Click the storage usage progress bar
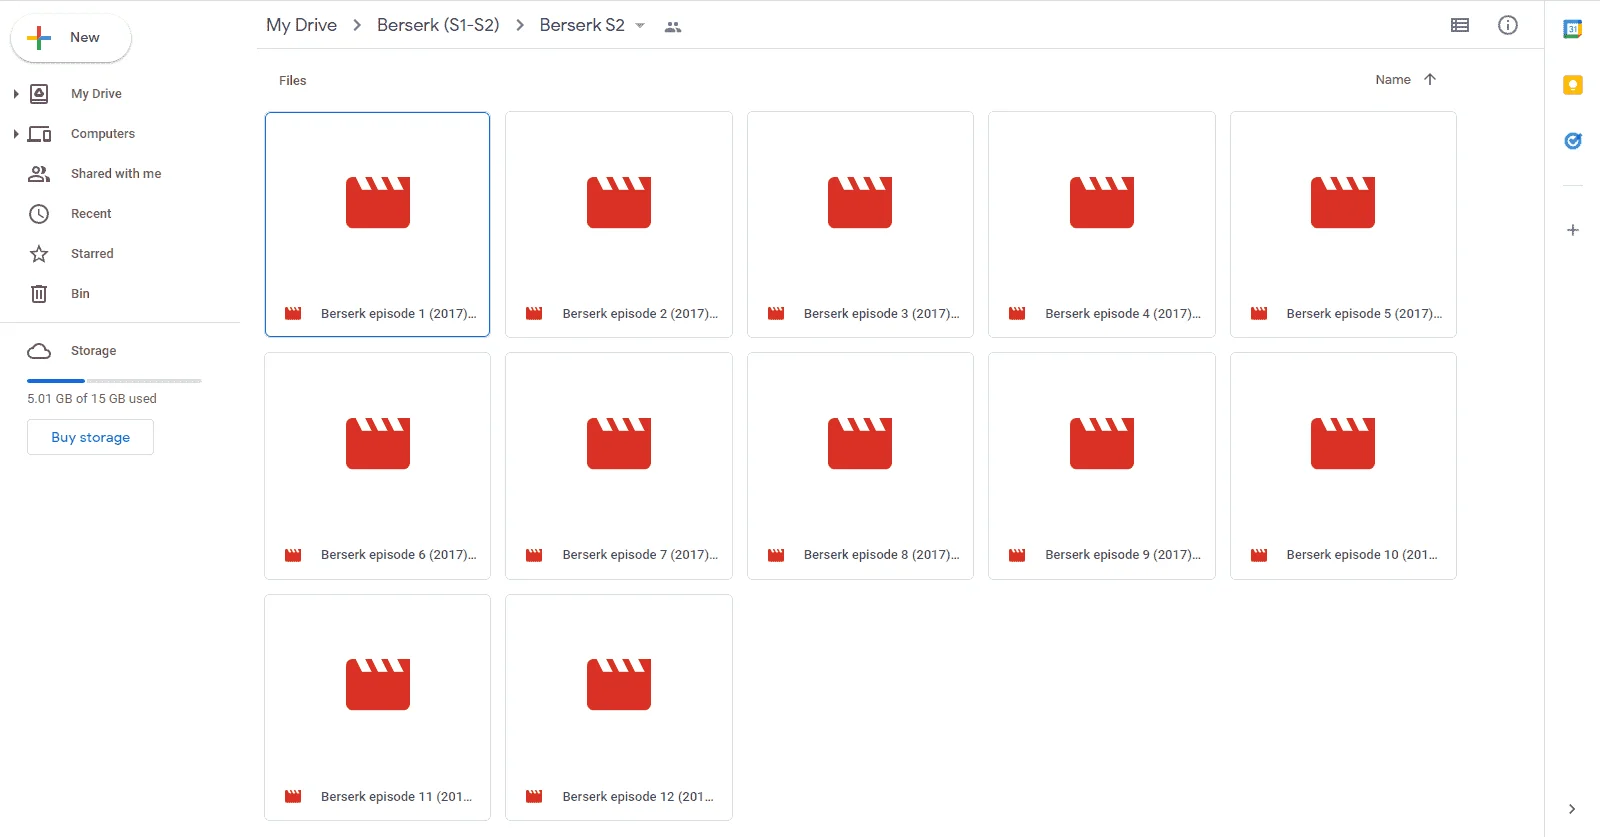This screenshot has height=837, width=1600. (x=114, y=381)
